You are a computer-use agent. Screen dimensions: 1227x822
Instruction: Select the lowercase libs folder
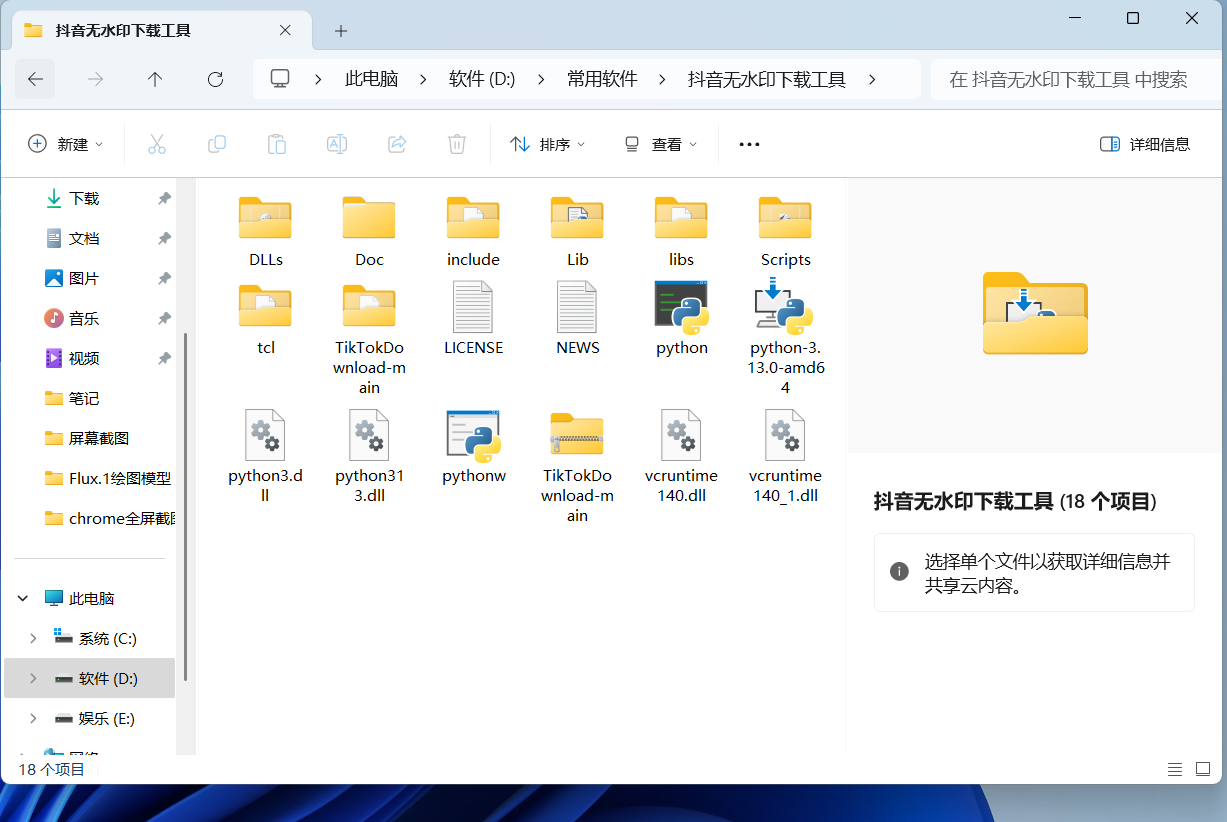click(682, 232)
